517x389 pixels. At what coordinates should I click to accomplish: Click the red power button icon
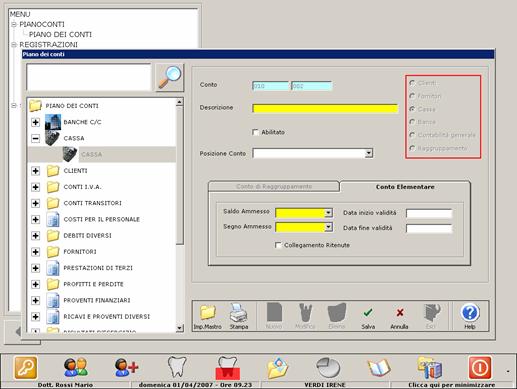pyautogui.click(x=480, y=368)
